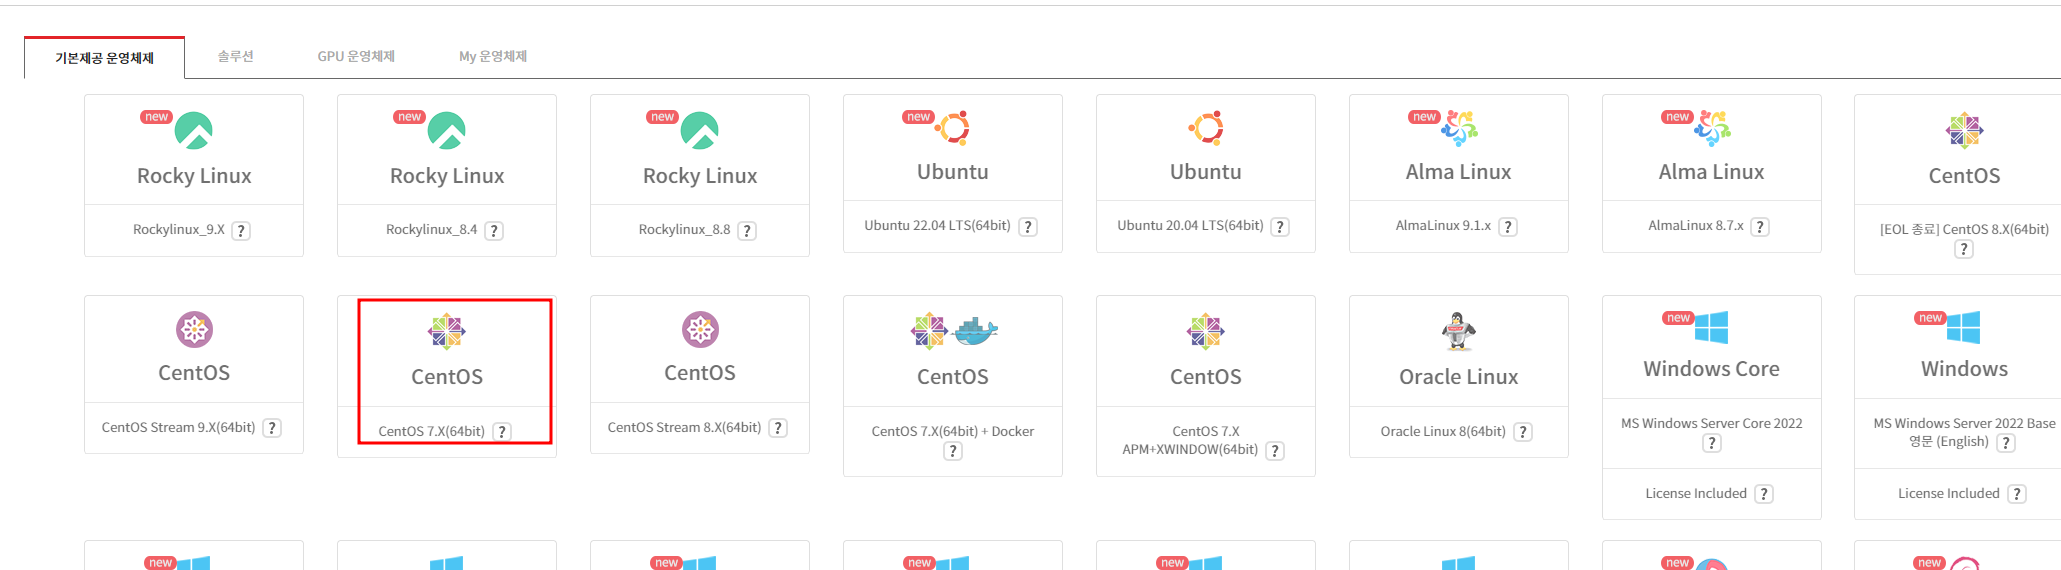Click the Ubuntu 22.04 LTS(64bit) label
This screenshot has height=570, width=2061.
tap(937, 226)
